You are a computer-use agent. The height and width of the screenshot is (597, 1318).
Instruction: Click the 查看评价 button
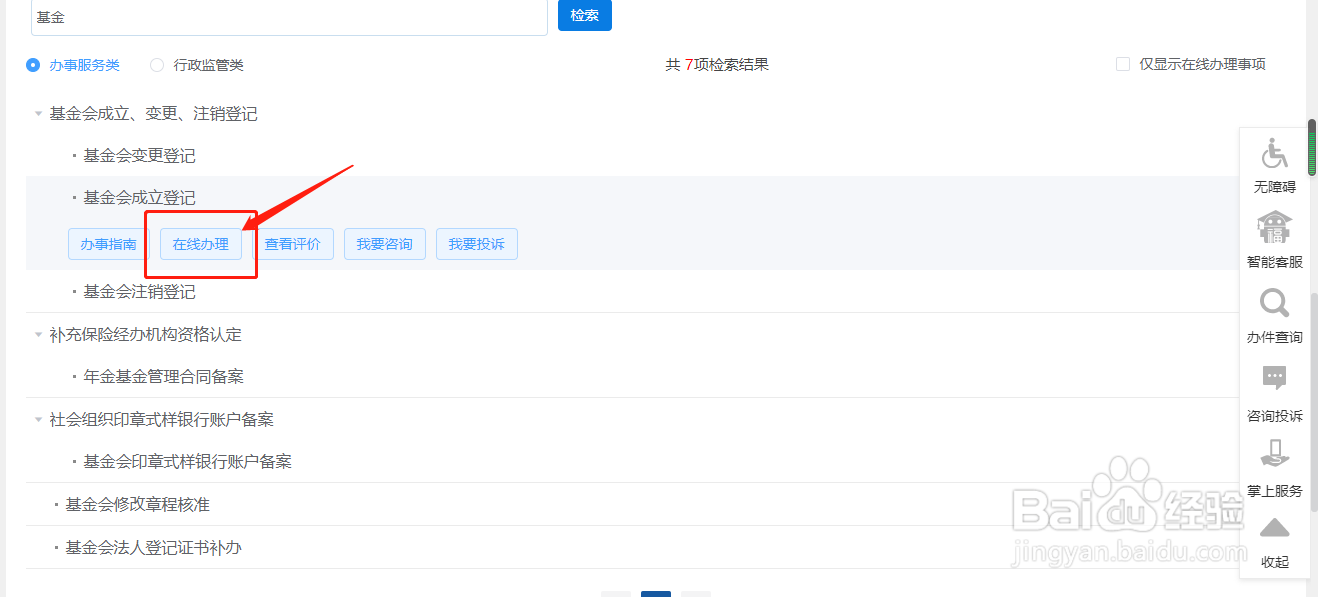coord(293,244)
